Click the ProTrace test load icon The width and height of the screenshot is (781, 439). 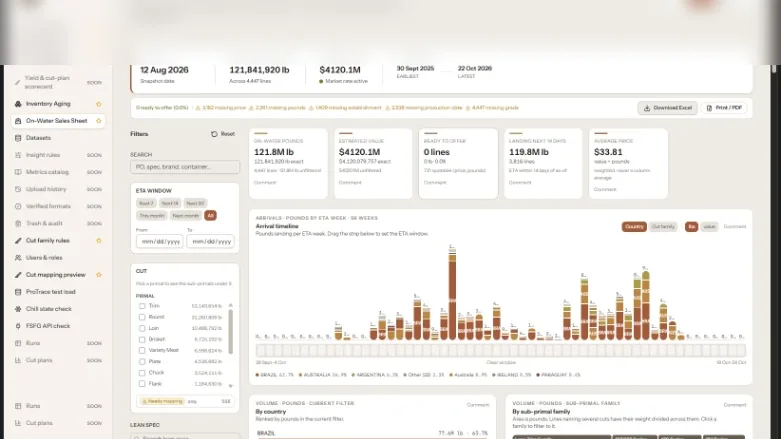(x=18, y=292)
